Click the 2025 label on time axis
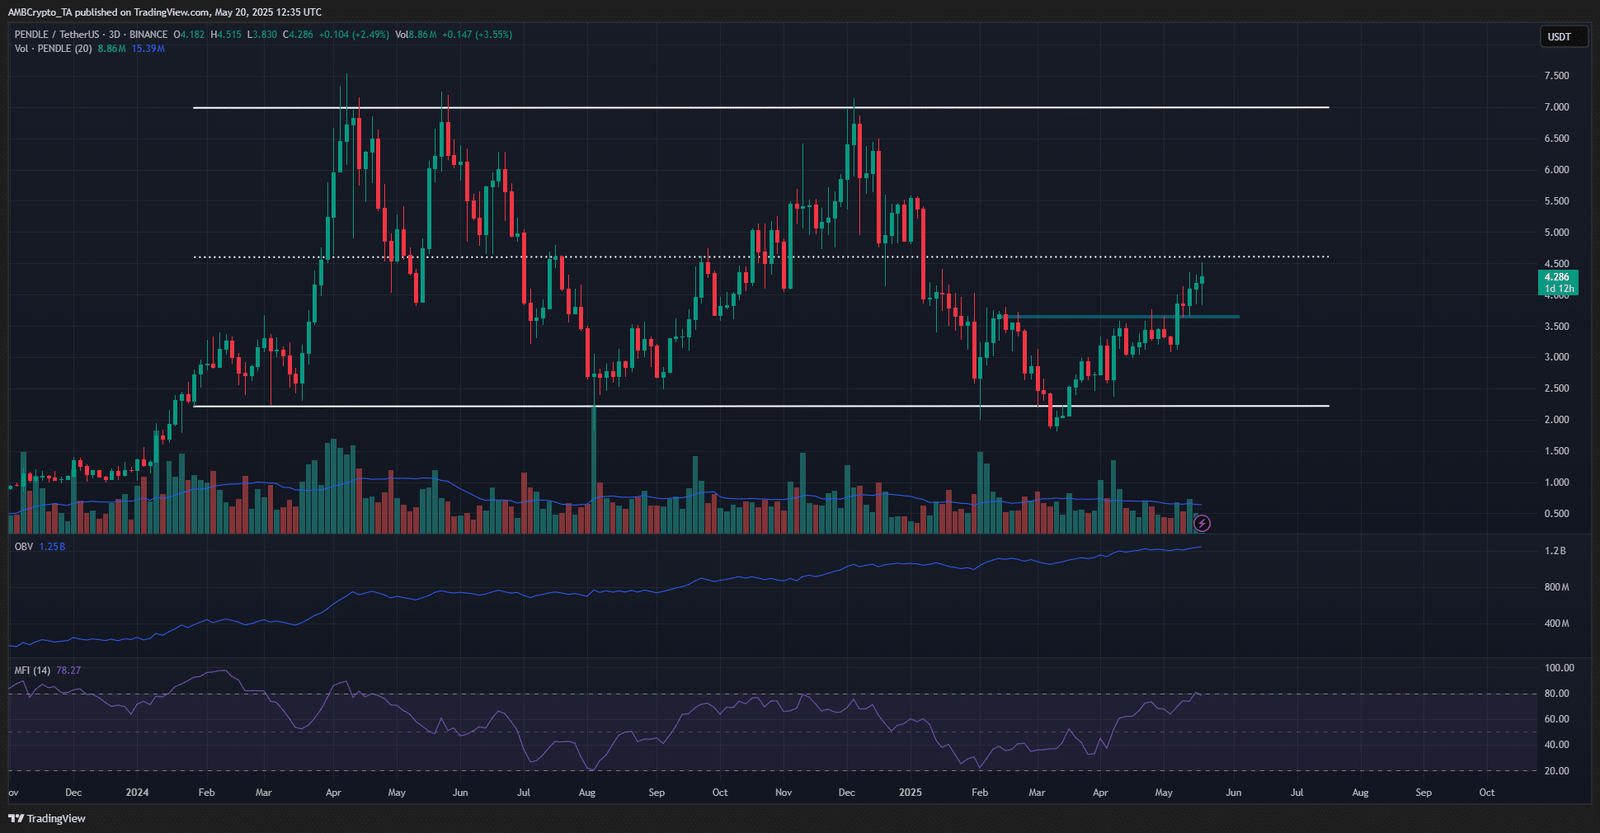This screenshot has width=1600, height=833. click(910, 792)
